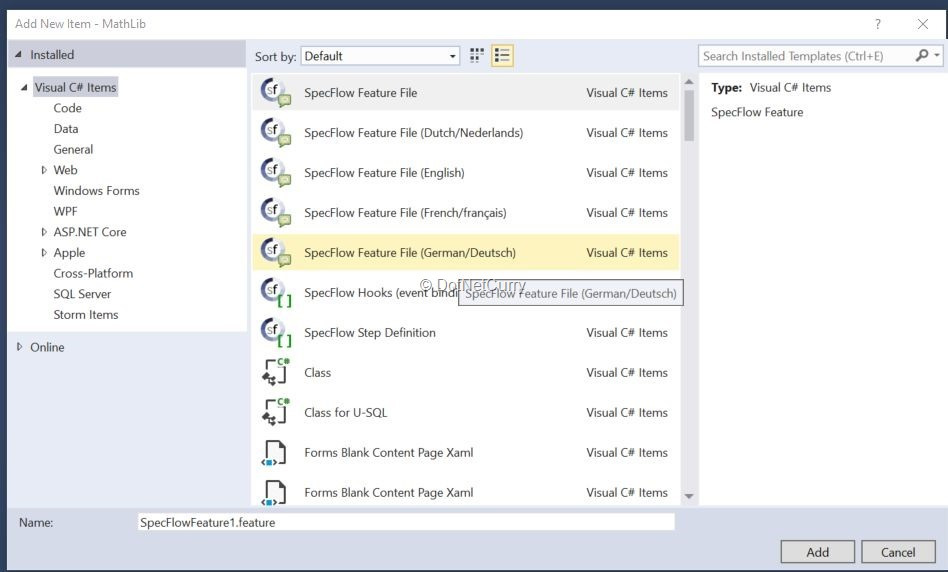This screenshot has height=572, width=948.
Task: Select the Data category
Action: (65, 128)
